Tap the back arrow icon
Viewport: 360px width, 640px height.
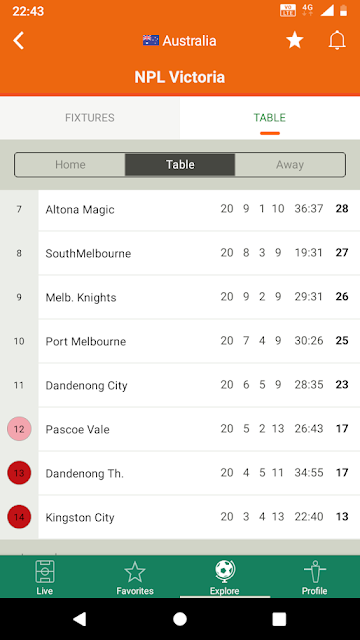(x=18, y=41)
